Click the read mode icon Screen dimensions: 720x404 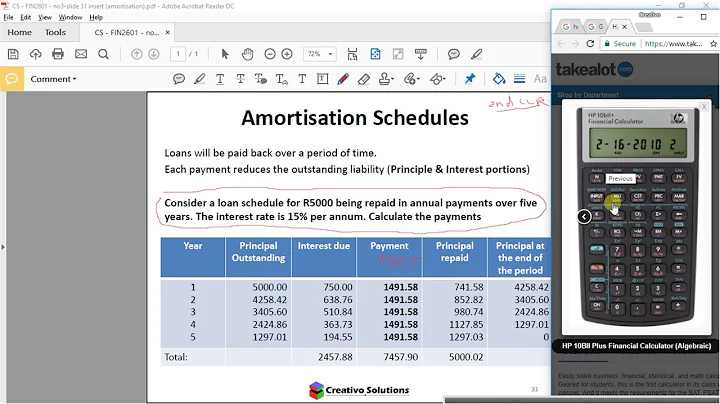pos(421,54)
